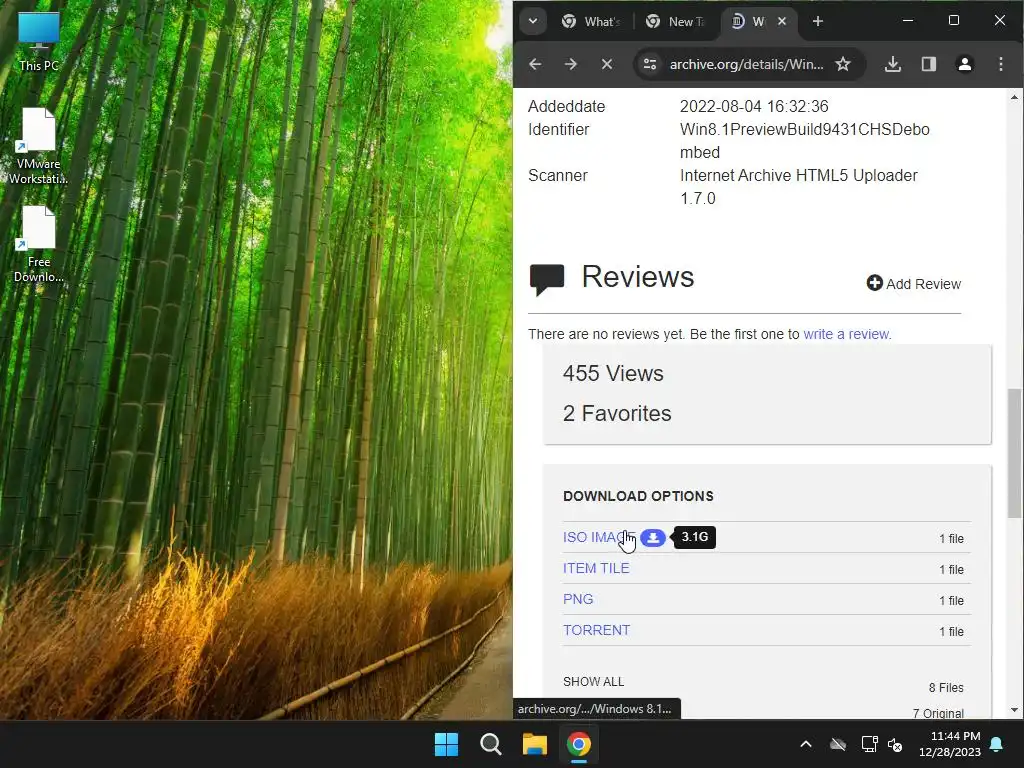This screenshot has height=768, width=1024.
Task: Open a new Chrome tab
Action: pyautogui.click(x=818, y=21)
